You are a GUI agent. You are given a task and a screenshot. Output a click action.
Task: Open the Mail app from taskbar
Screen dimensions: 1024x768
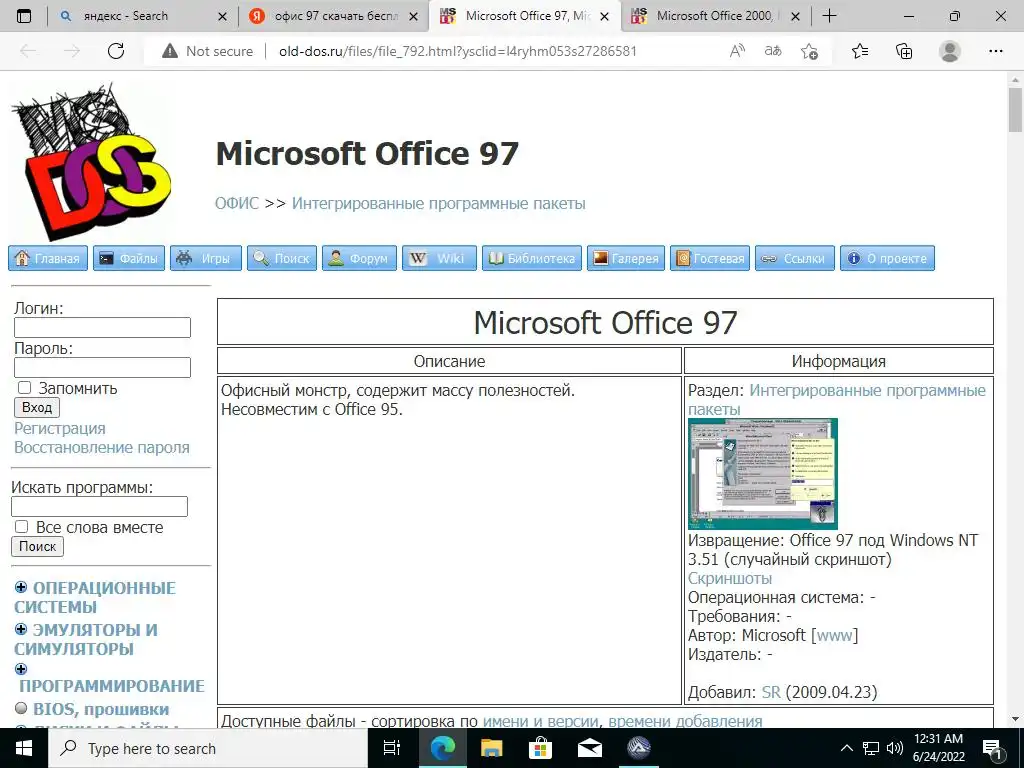(x=589, y=748)
